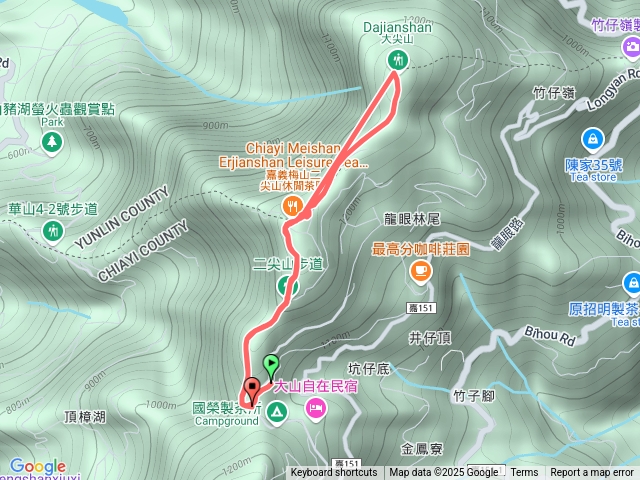Click the 最高分咖啡莊園 place name label
Screen dimensions: 640x480
click(x=420, y=249)
